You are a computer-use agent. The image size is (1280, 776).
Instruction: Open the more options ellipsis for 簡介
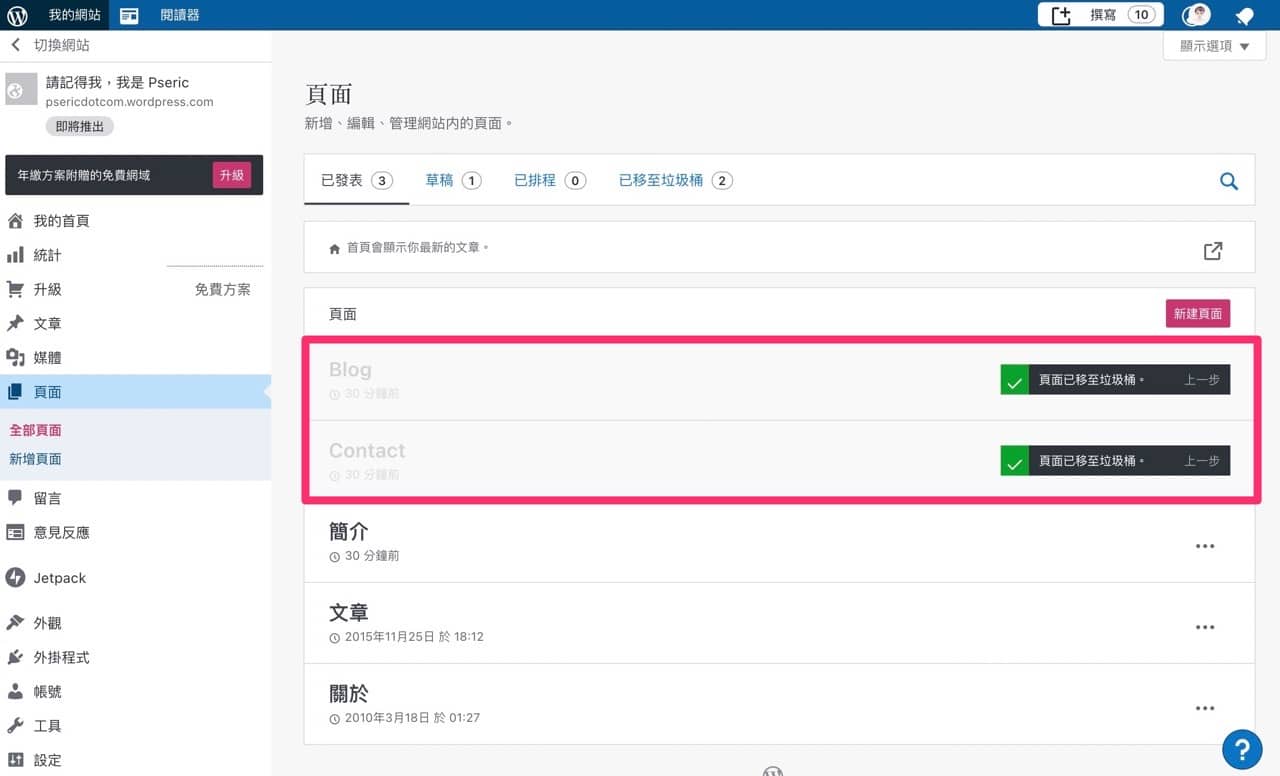tap(1205, 546)
